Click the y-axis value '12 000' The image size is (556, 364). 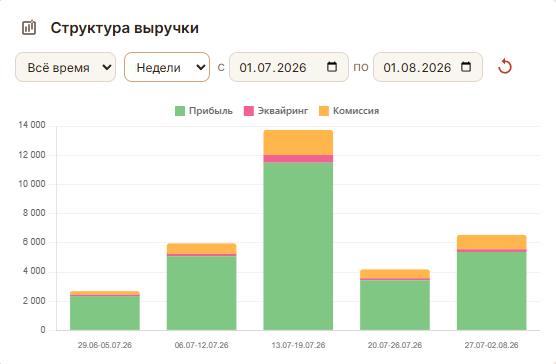pos(32,155)
